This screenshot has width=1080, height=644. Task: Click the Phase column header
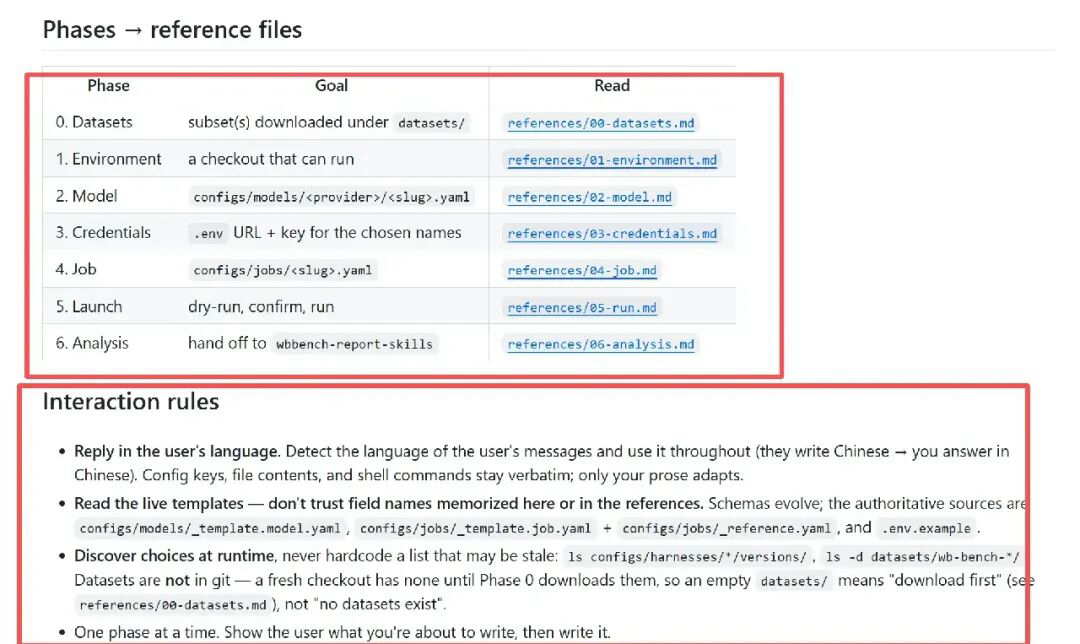(x=108, y=85)
